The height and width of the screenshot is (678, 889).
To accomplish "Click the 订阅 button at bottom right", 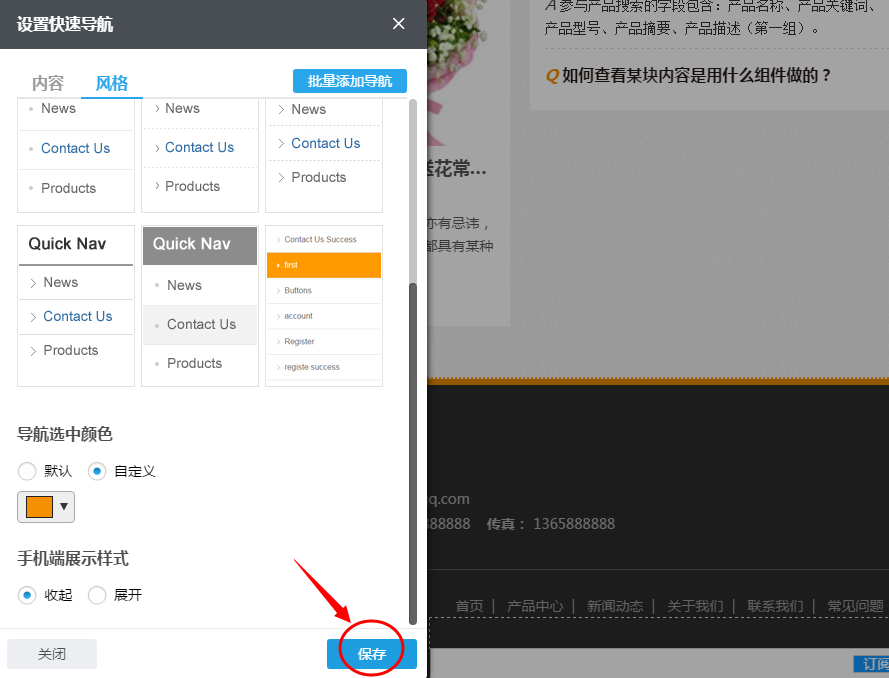I will (x=874, y=664).
